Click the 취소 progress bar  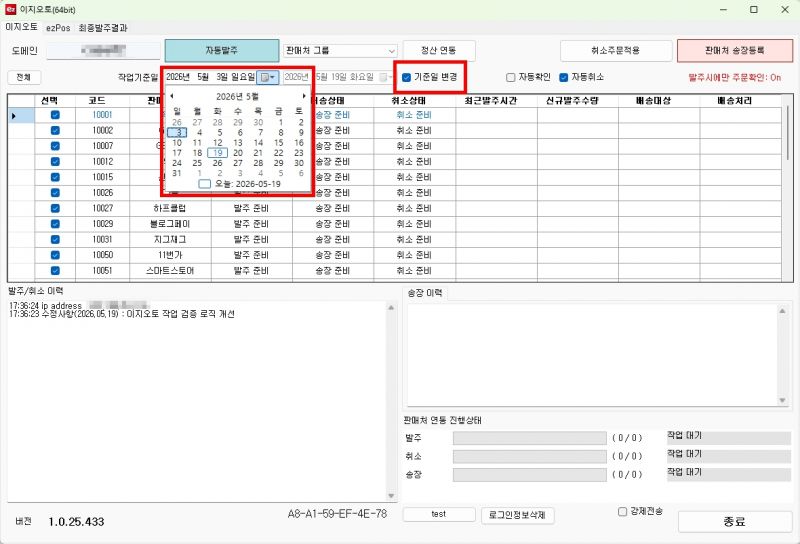530,456
